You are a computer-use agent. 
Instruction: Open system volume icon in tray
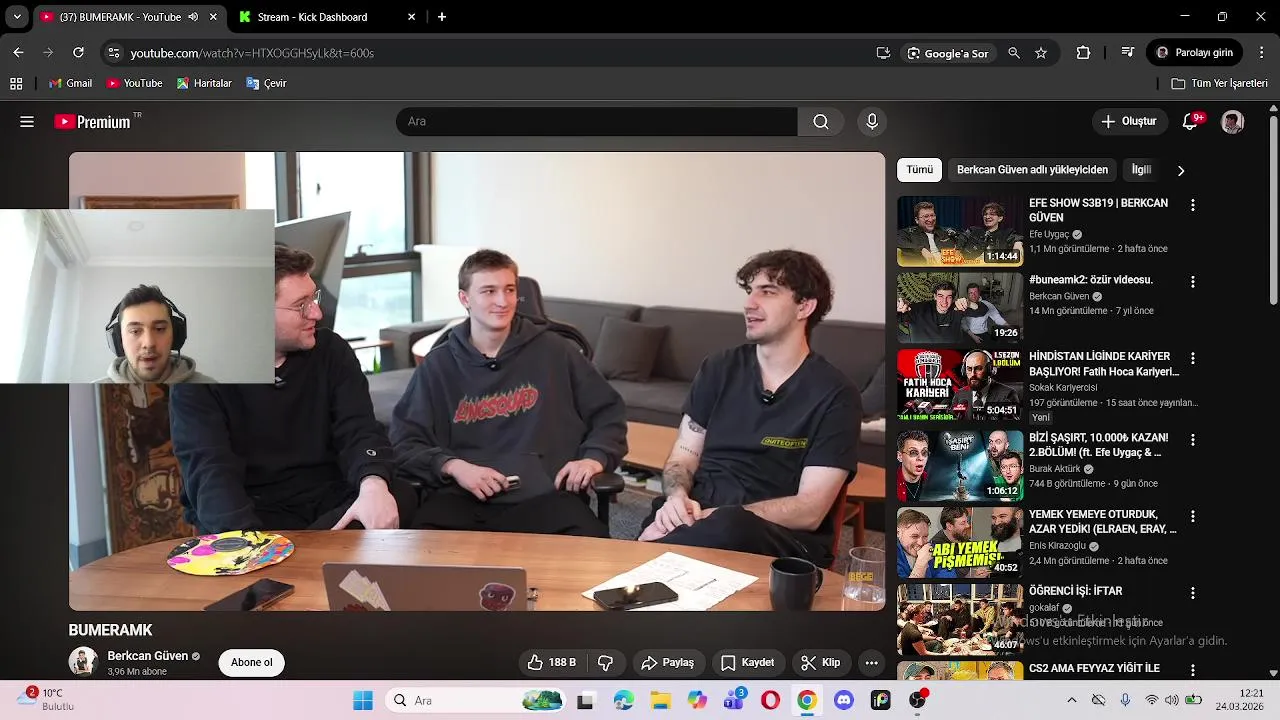[x=1172, y=700]
